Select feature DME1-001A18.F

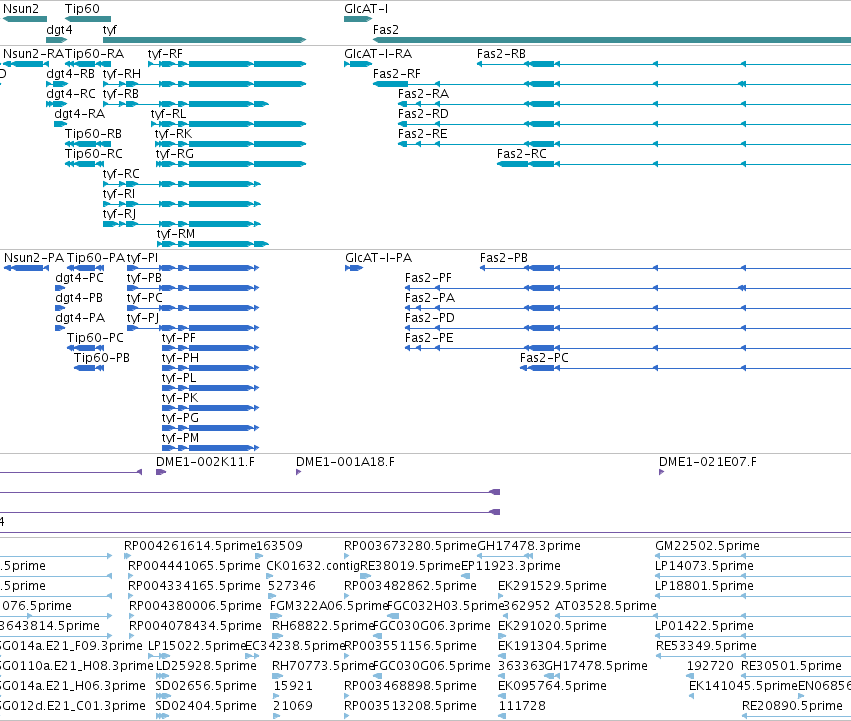[345, 462]
